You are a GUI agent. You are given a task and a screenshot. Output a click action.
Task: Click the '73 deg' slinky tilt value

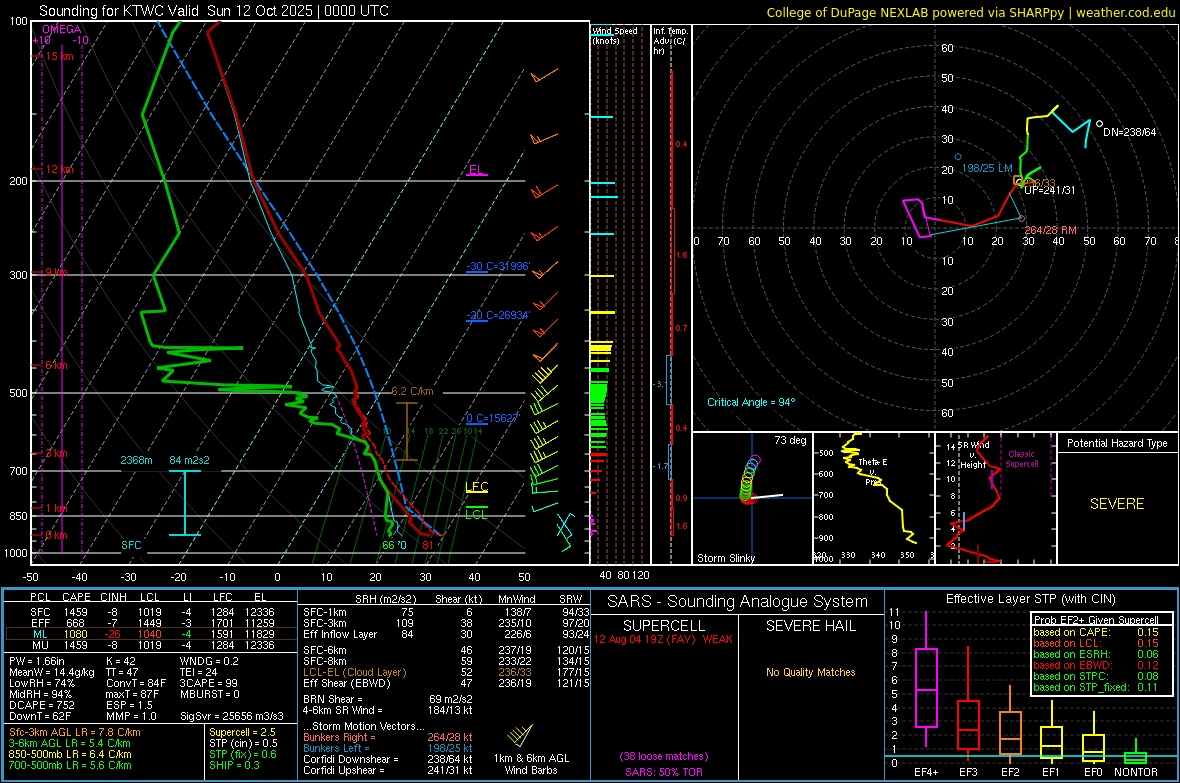(790, 440)
